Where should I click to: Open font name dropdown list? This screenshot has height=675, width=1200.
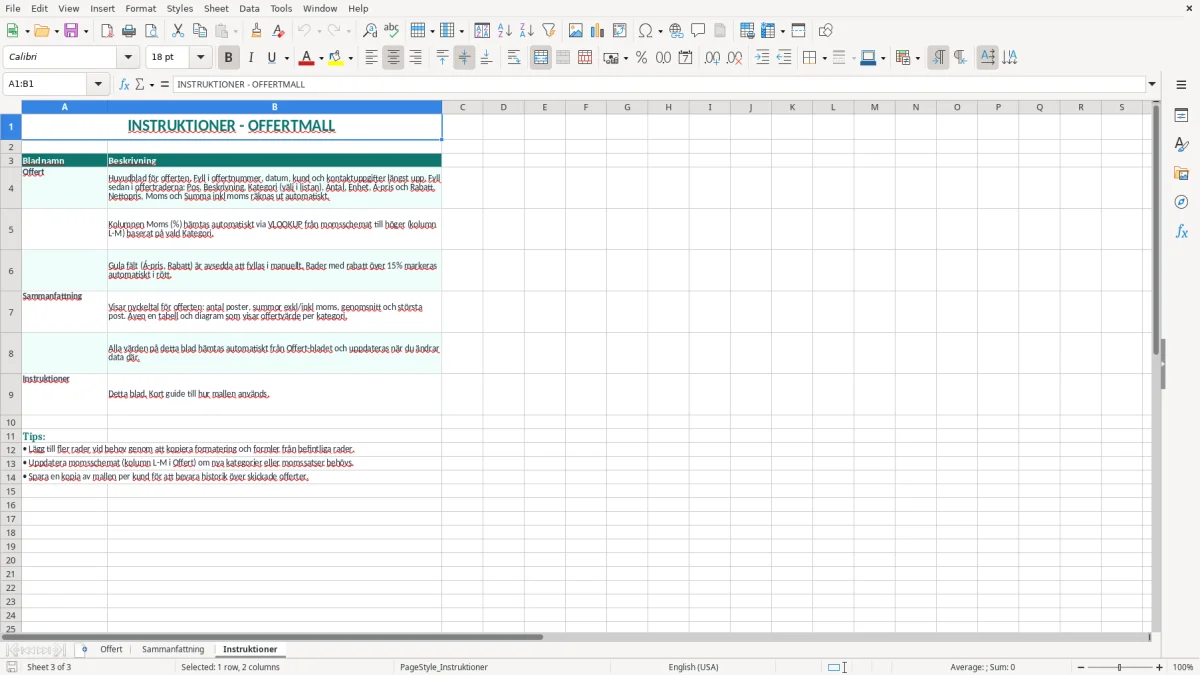(128, 58)
